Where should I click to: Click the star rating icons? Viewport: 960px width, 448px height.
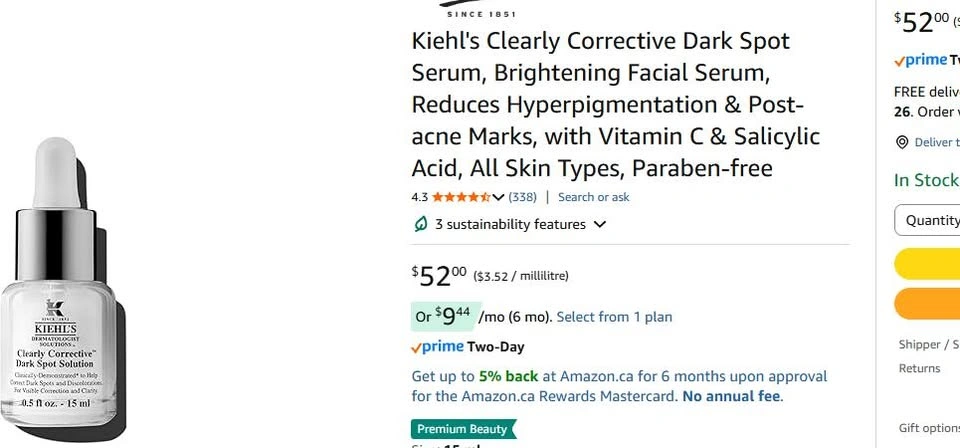[x=461, y=197]
